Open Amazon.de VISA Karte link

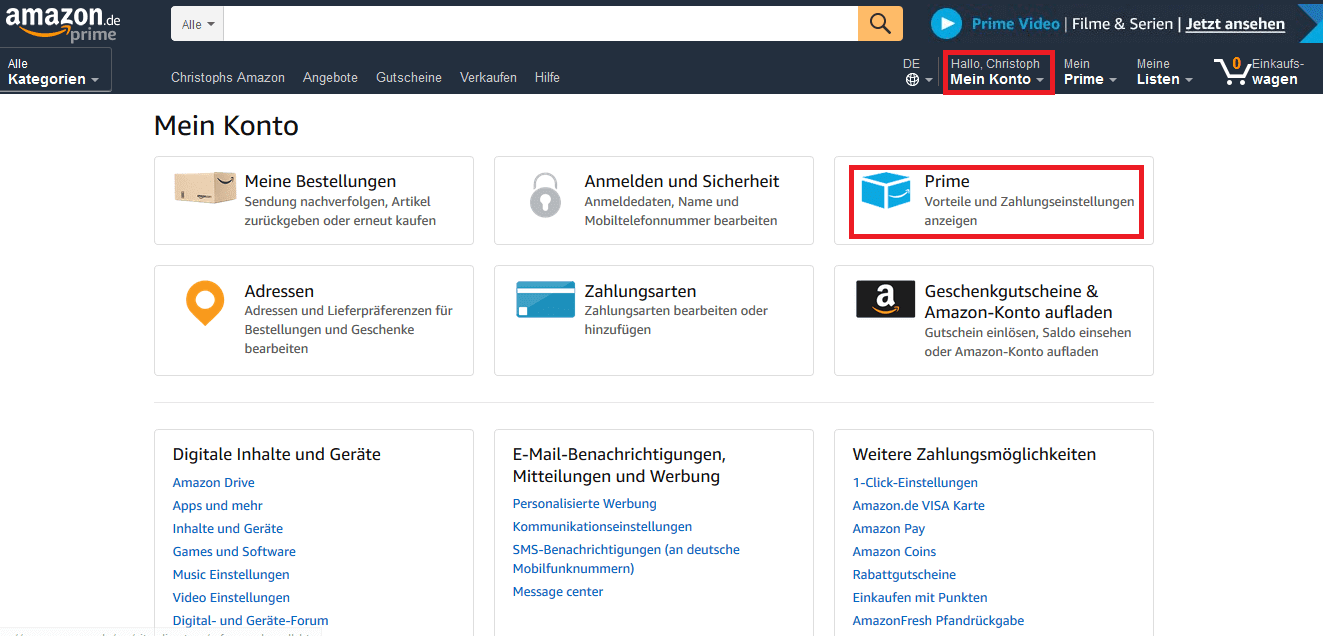tap(918, 506)
